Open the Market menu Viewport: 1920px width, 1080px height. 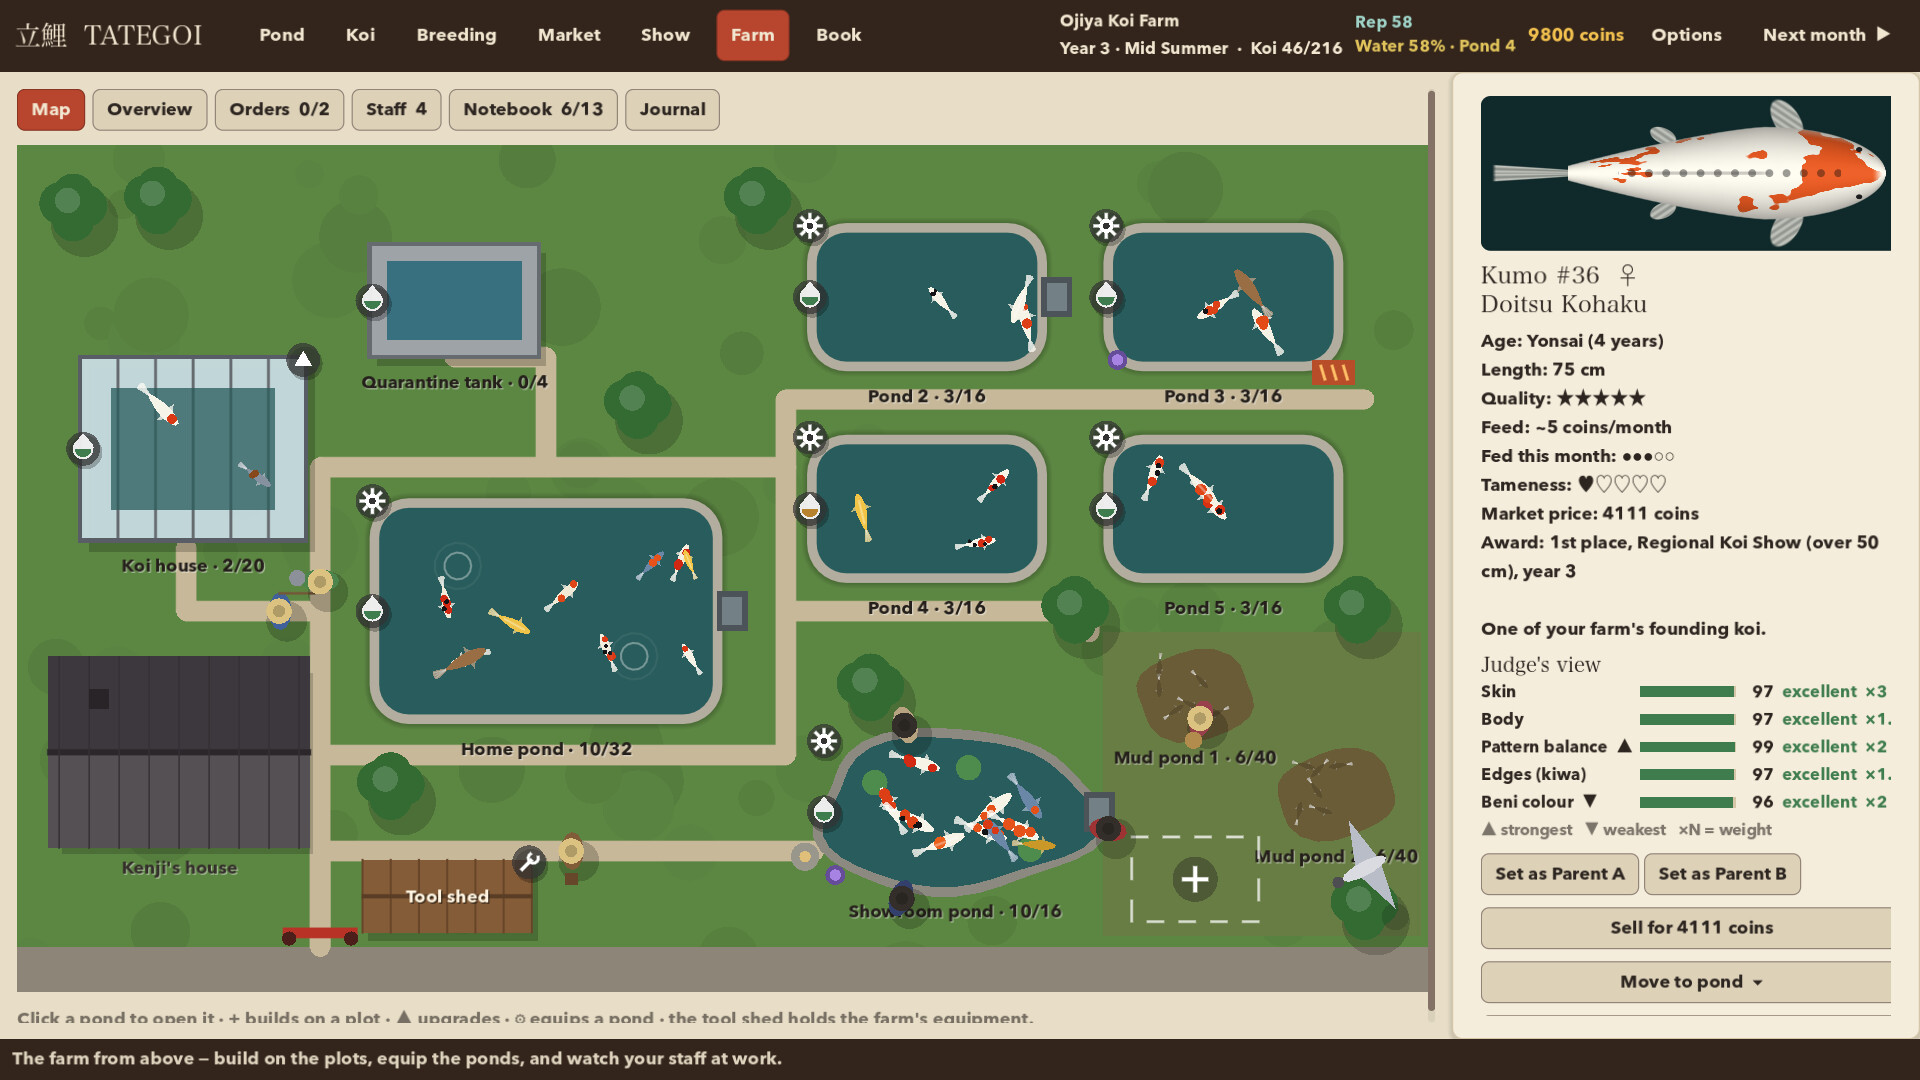569,35
